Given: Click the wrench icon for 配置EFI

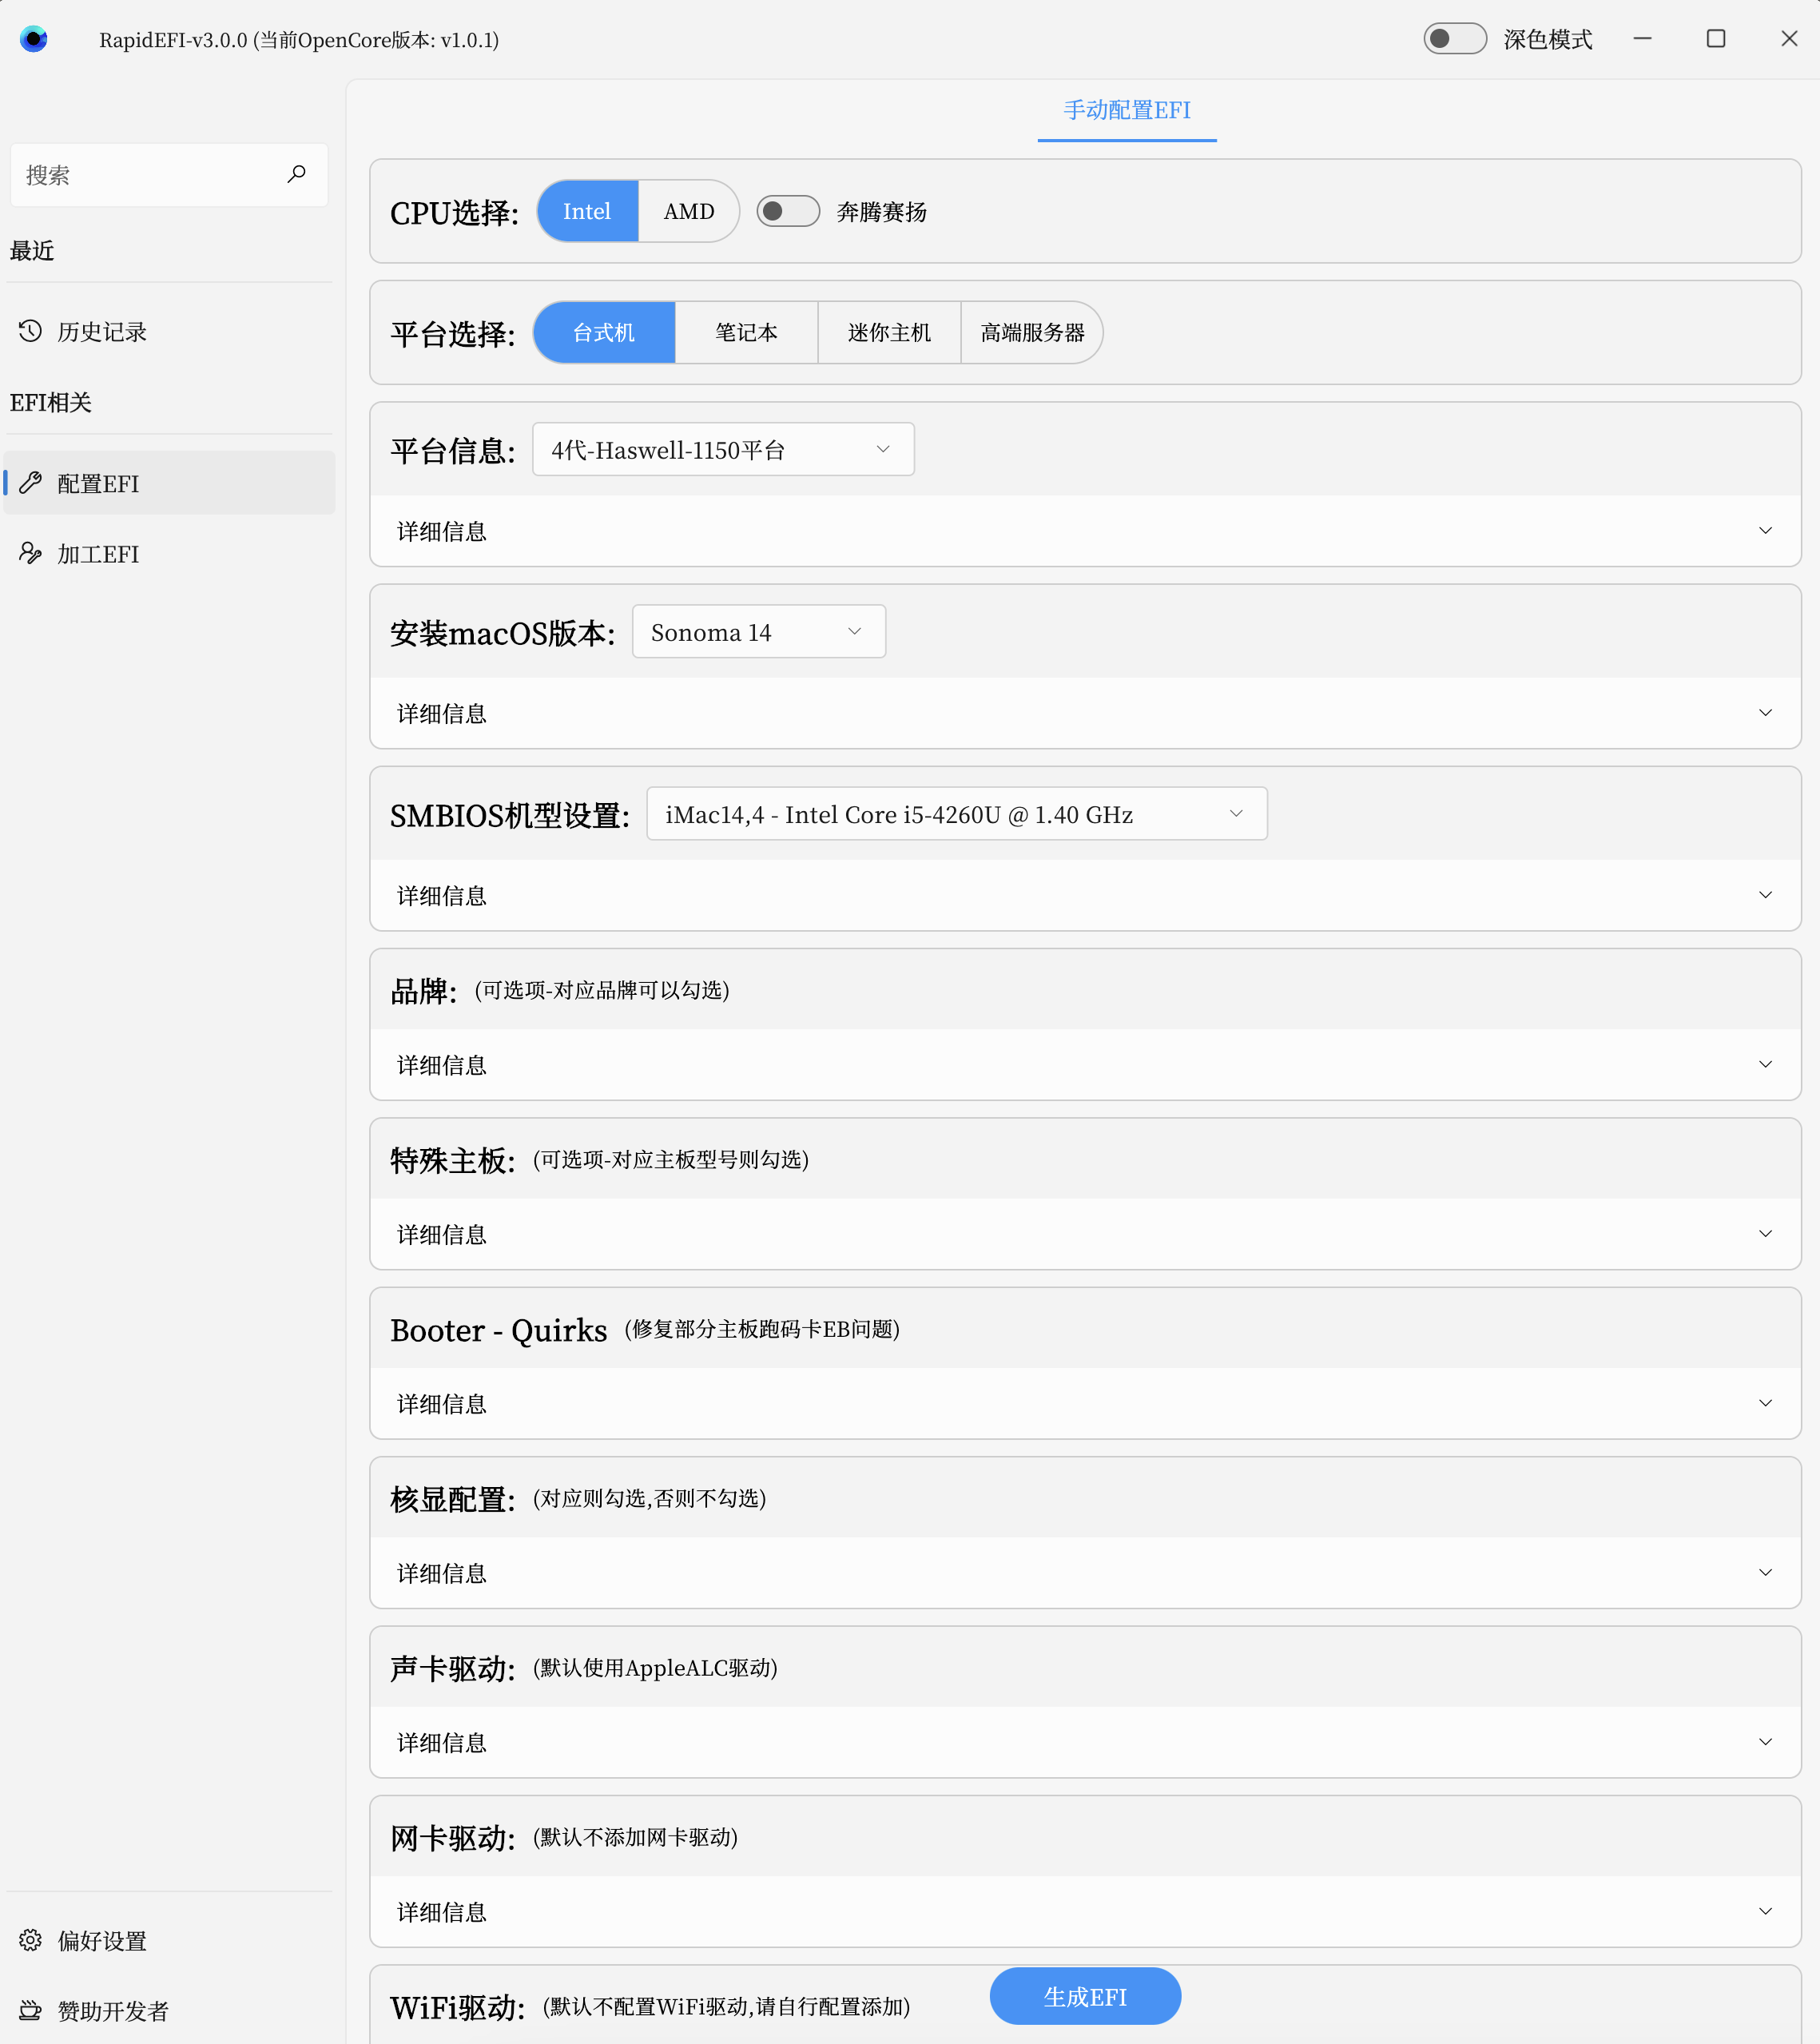Looking at the screenshot, I should [30, 483].
